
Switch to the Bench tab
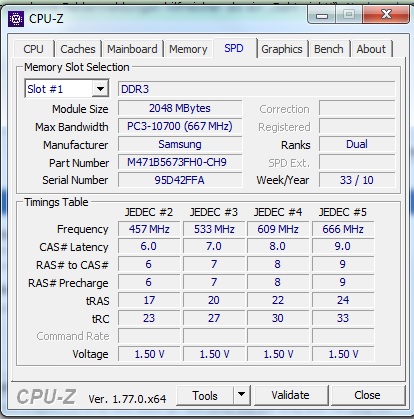point(329,49)
